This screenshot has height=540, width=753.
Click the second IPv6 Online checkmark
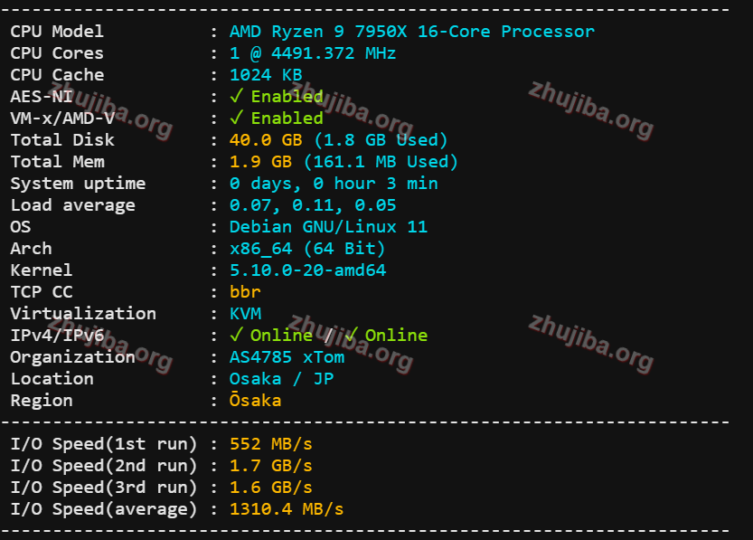pyautogui.click(x=351, y=335)
